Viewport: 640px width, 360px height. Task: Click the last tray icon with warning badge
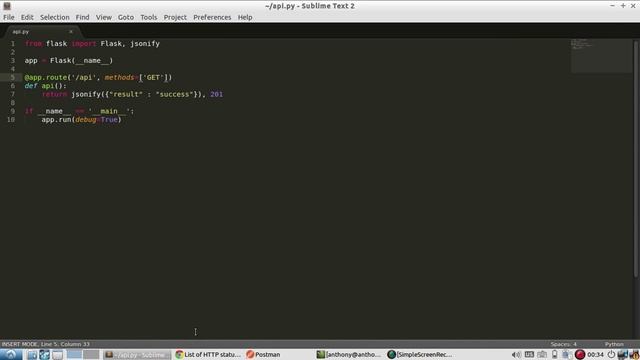click(x=634, y=355)
